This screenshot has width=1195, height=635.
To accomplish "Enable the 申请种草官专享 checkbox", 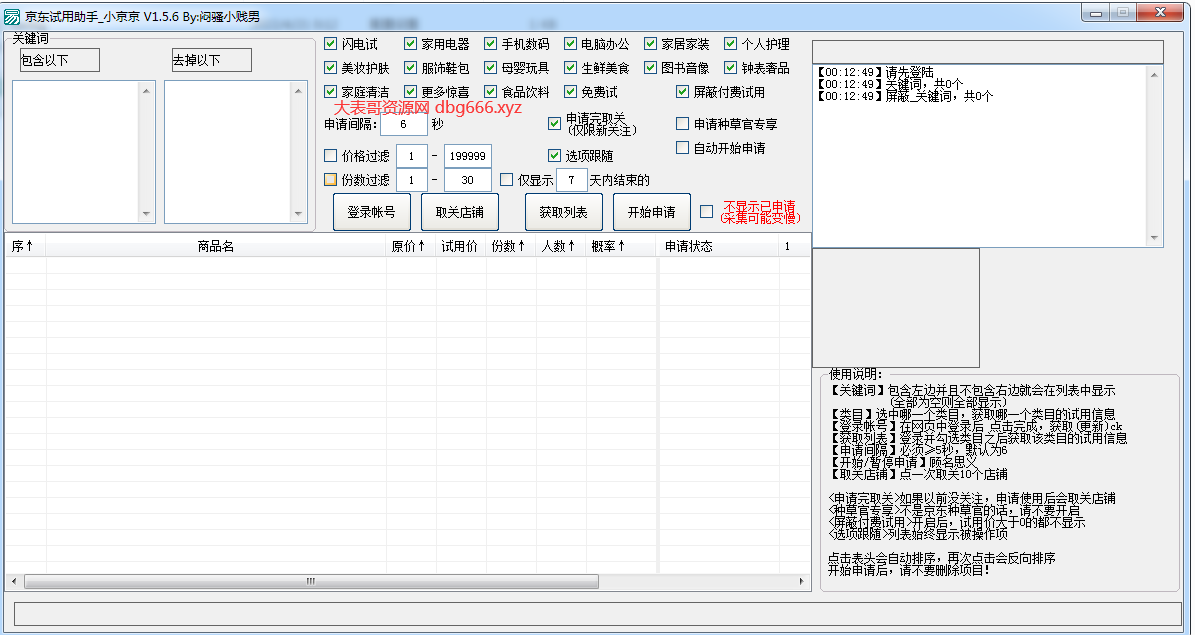I will tap(683, 124).
